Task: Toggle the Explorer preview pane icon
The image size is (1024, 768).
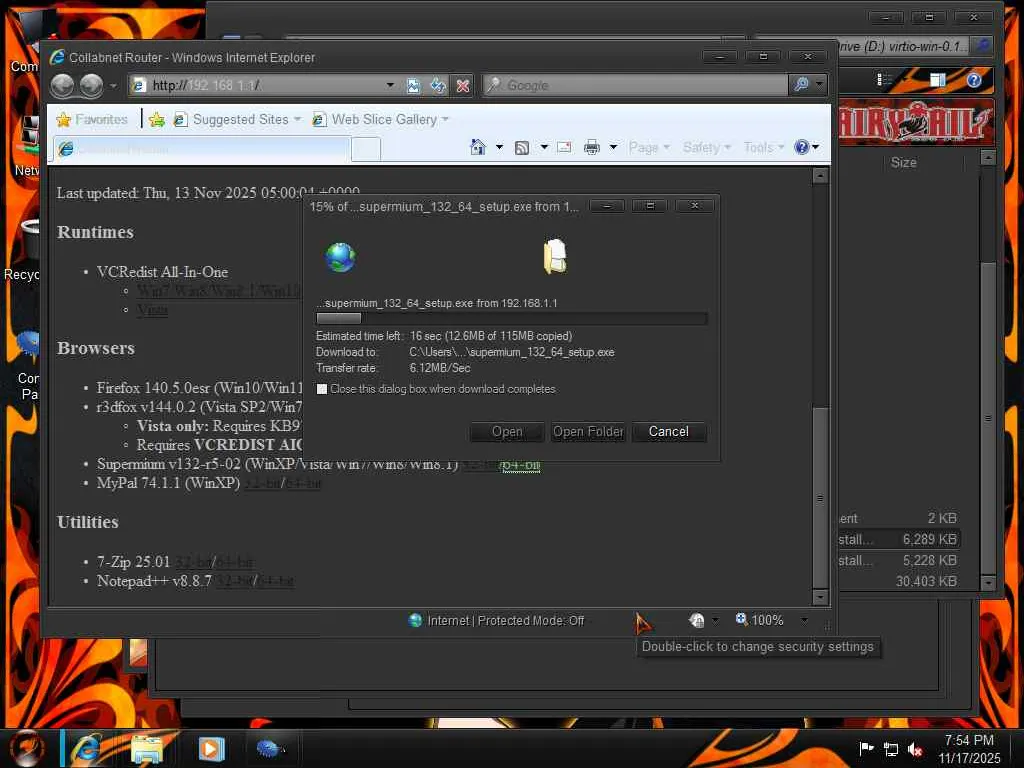Action: click(938, 80)
